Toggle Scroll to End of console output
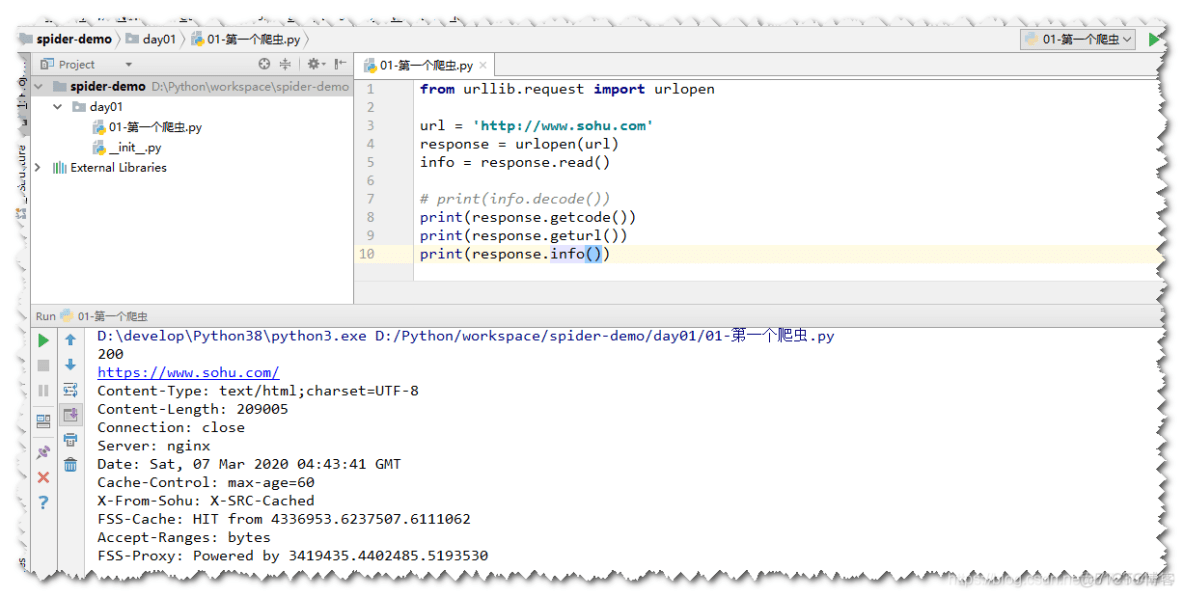The width and height of the screenshot is (1184, 597). pyautogui.click(x=70, y=414)
